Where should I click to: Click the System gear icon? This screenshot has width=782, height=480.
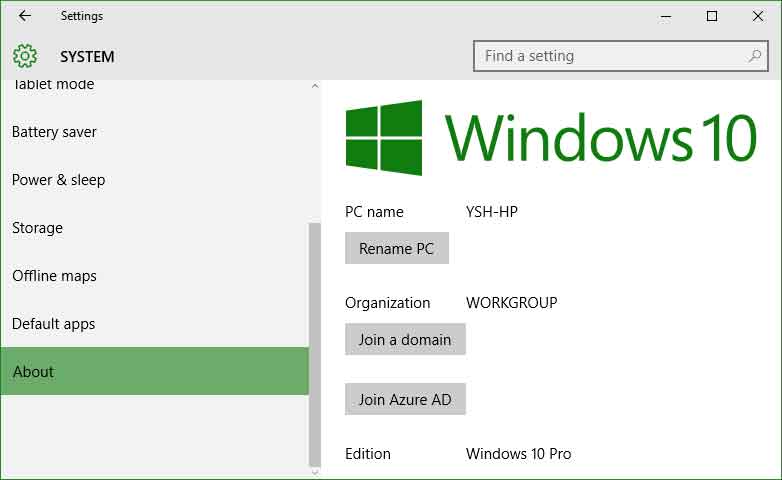(x=25, y=57)
